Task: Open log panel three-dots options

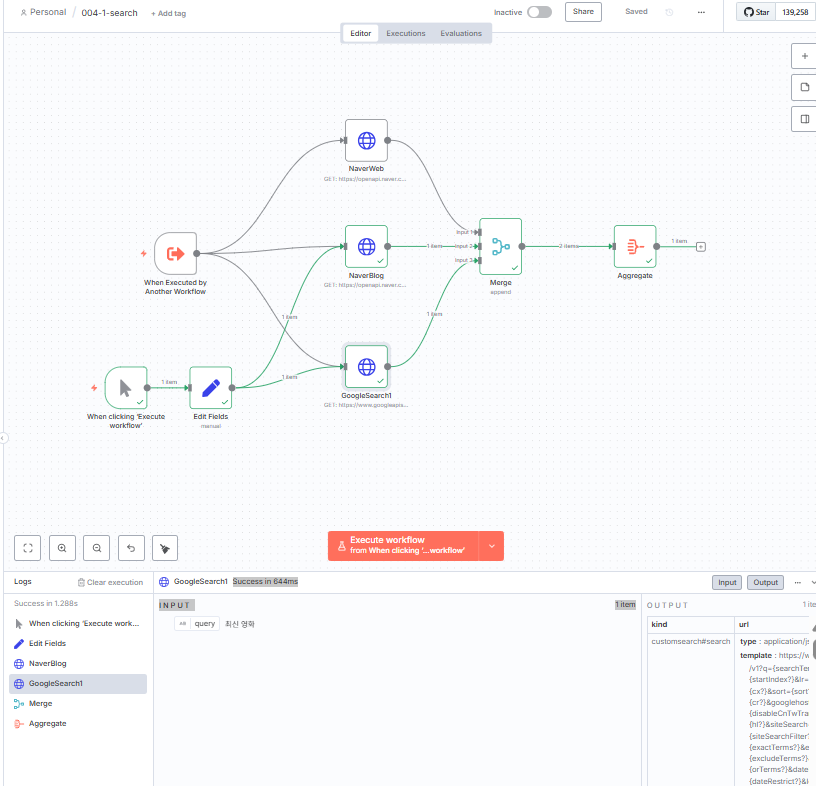Action: click(797, 582)
